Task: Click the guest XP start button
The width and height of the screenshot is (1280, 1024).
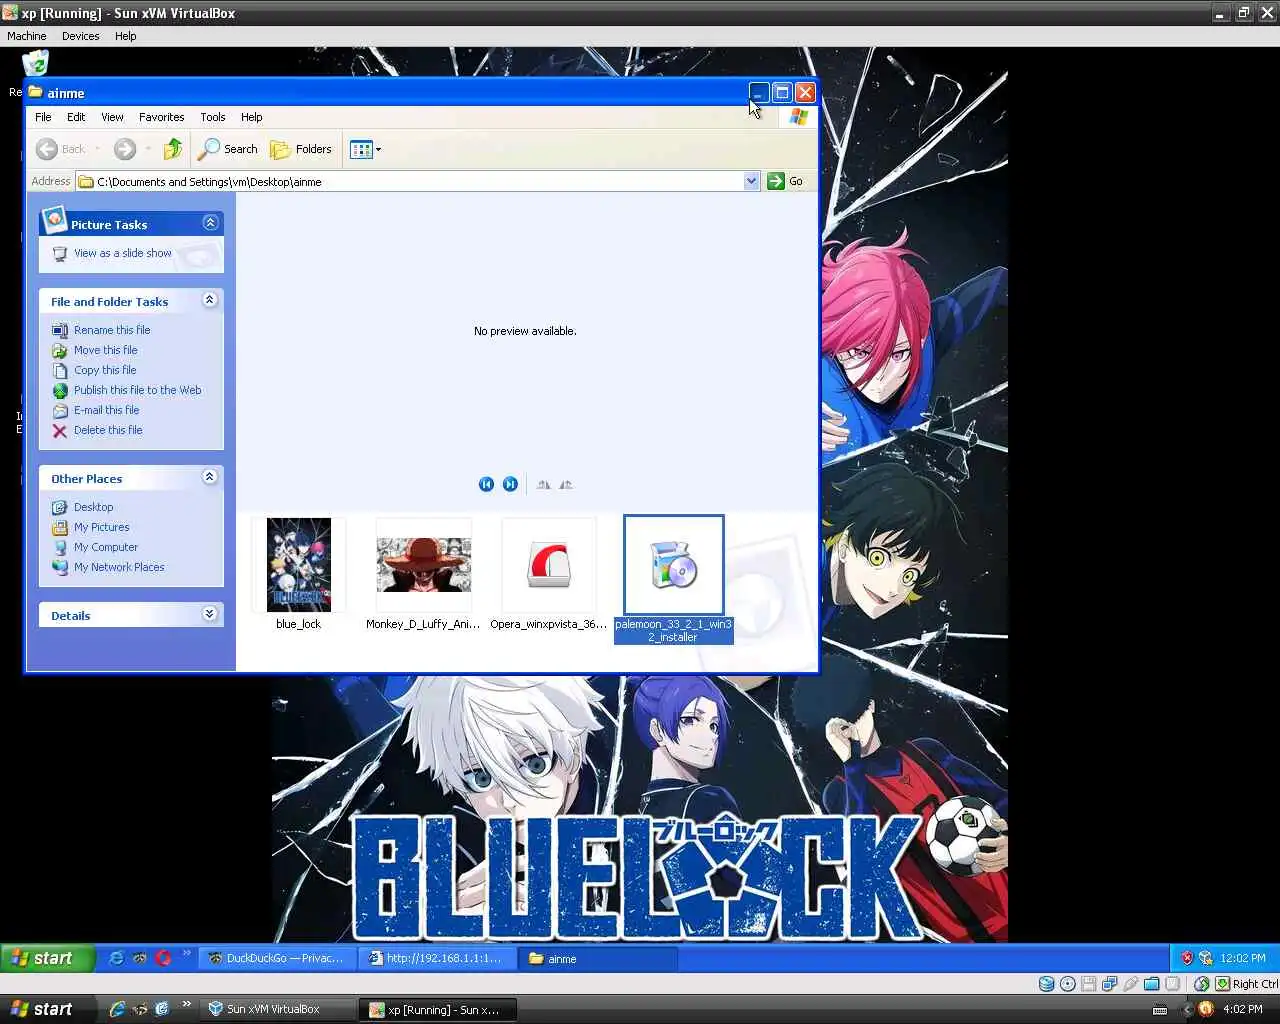Action: 47,958
